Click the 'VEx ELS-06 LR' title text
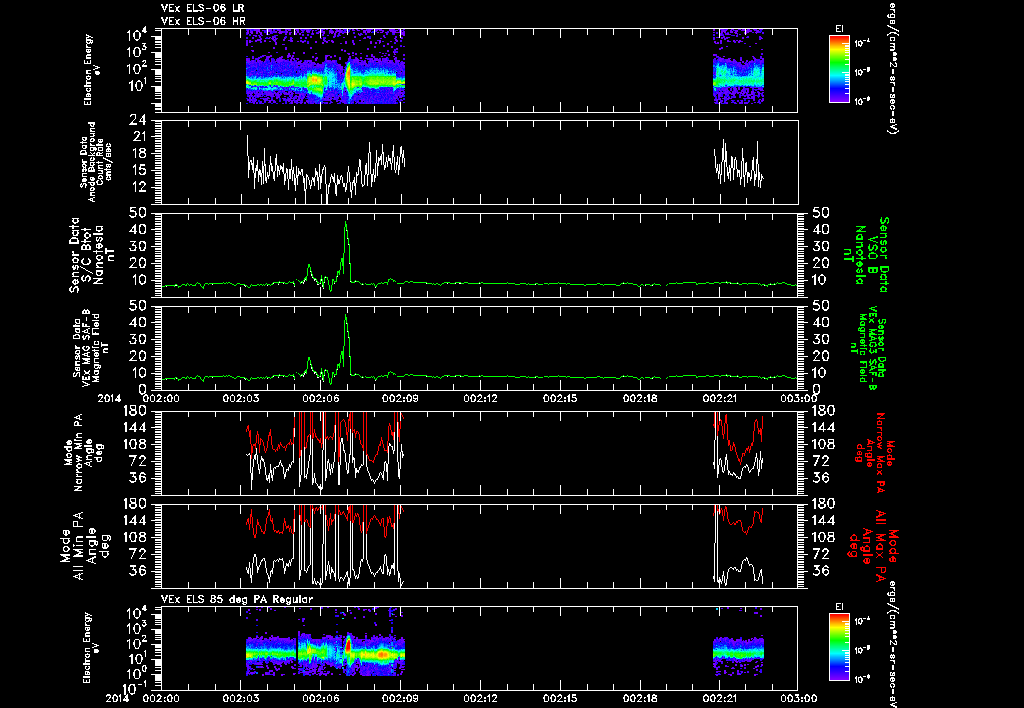The height and width of the screenshot is (708, 1024). click(x=202, y=8)
